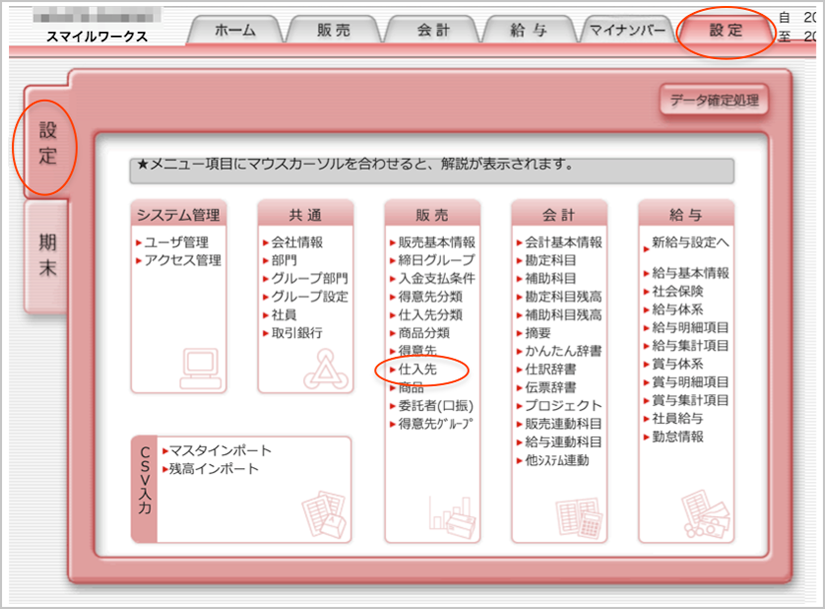
Task: Open マスタインポート under CSV入力
Action: coord(220,451)
